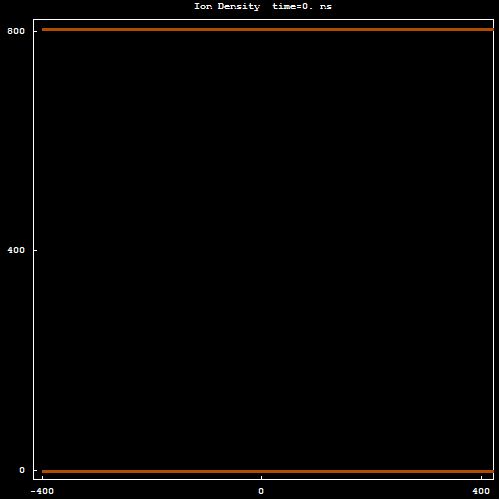Click the -400 label on horizontal axis
Viewport: 500px width, 500px height.
pos(42,491)
